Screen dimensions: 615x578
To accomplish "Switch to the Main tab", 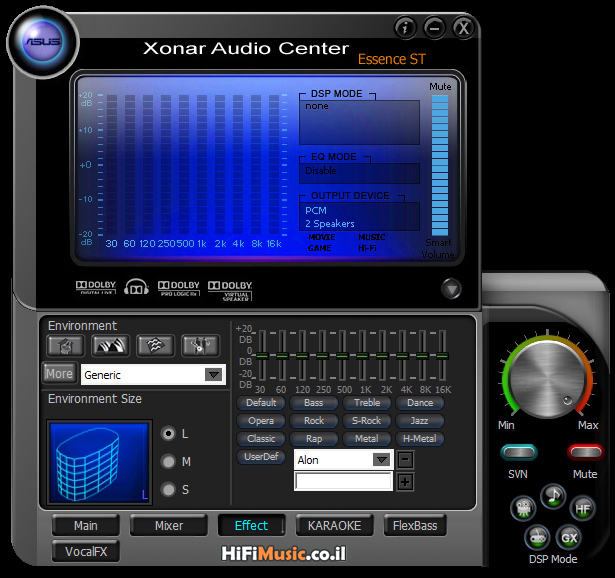I will point(86,525).
